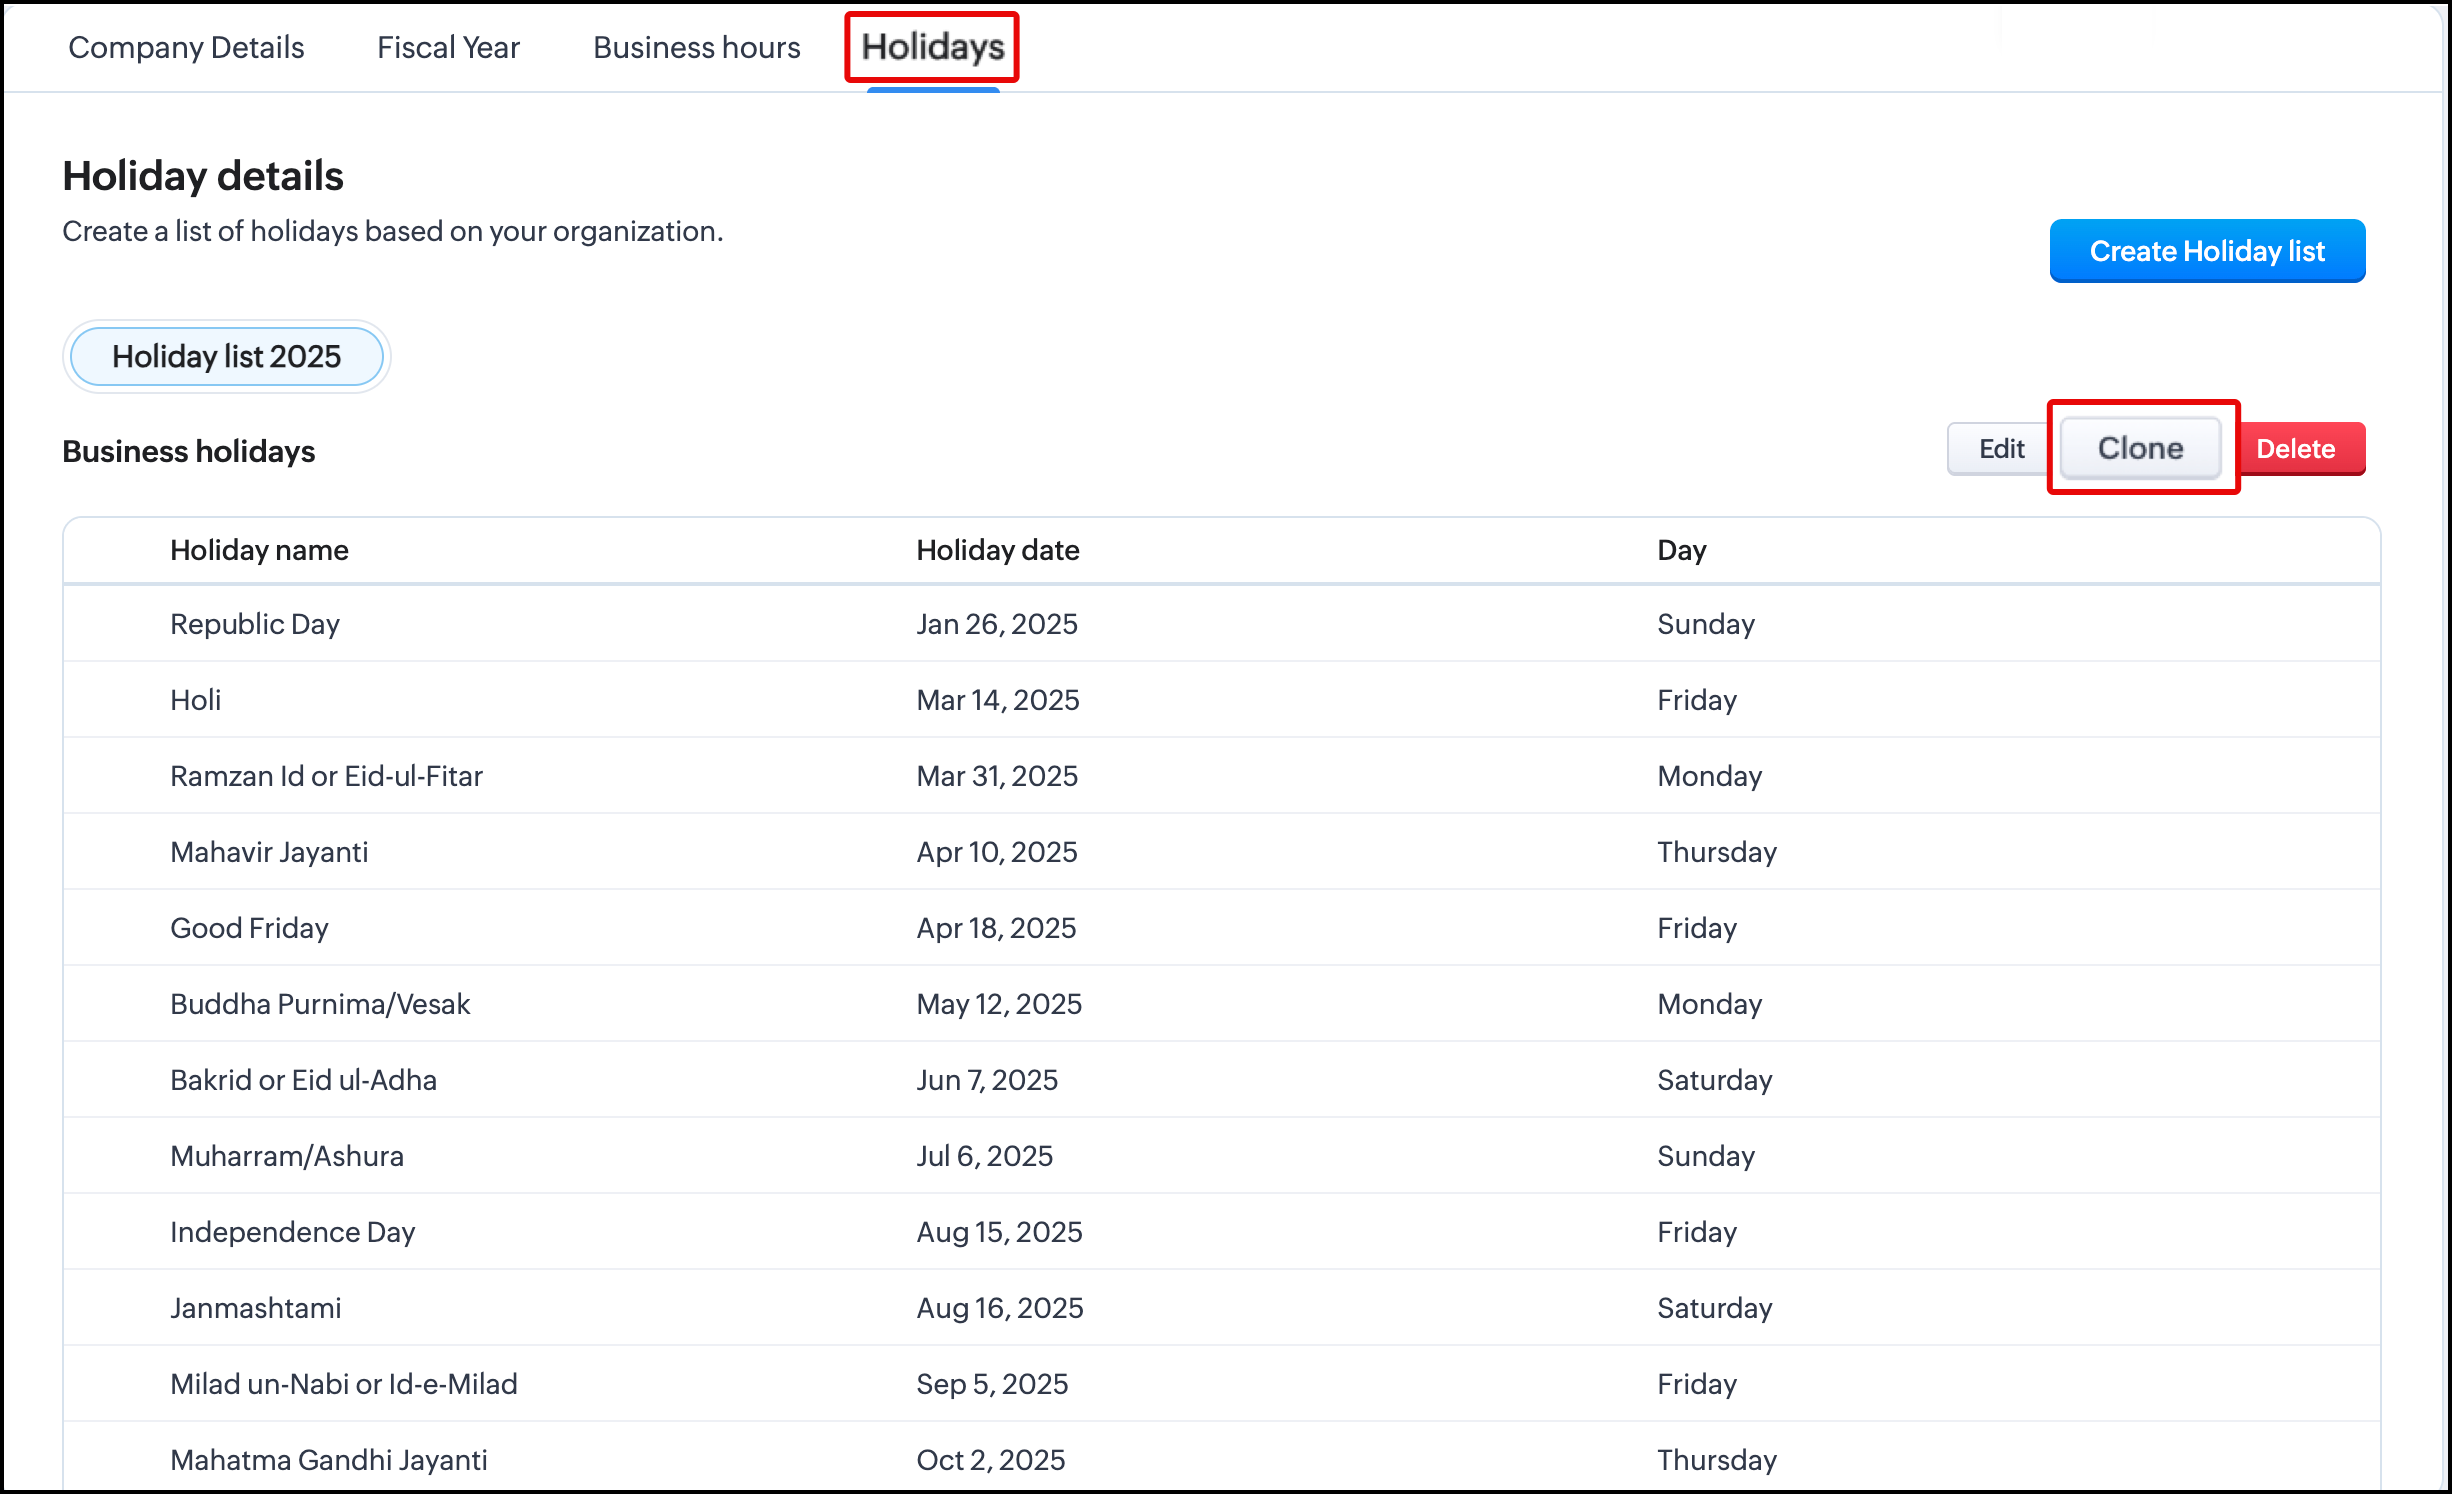Open the Business hours tab

pos(696,47)
